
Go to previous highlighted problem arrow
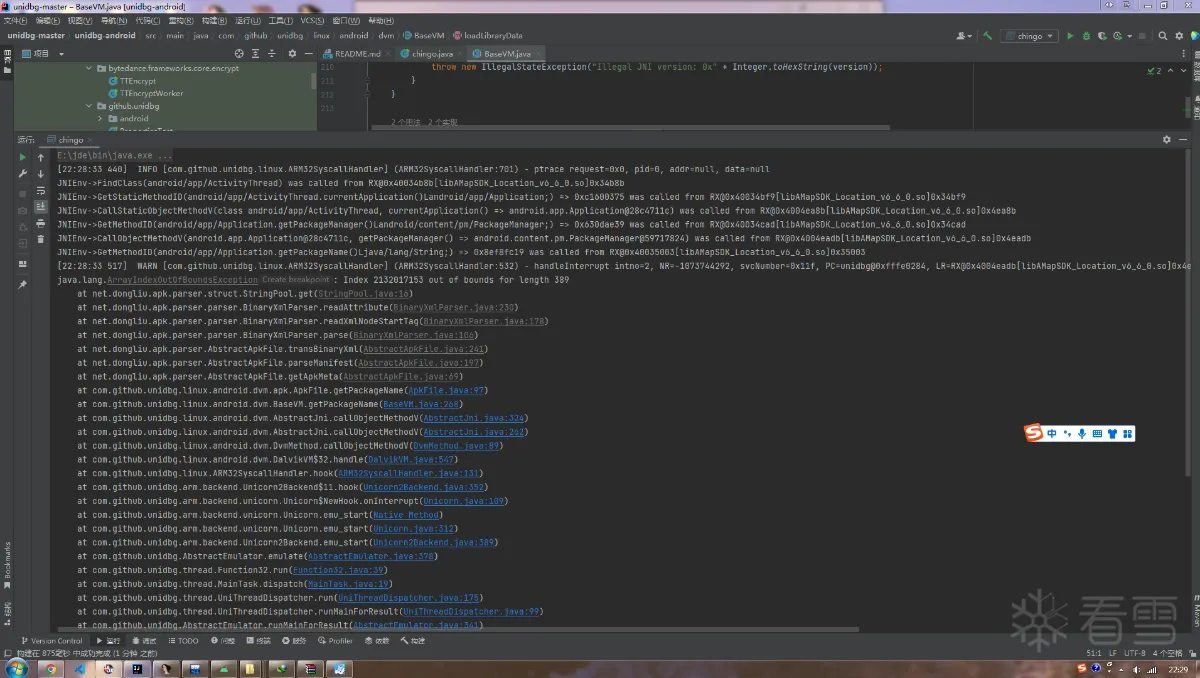[1171, 71]
